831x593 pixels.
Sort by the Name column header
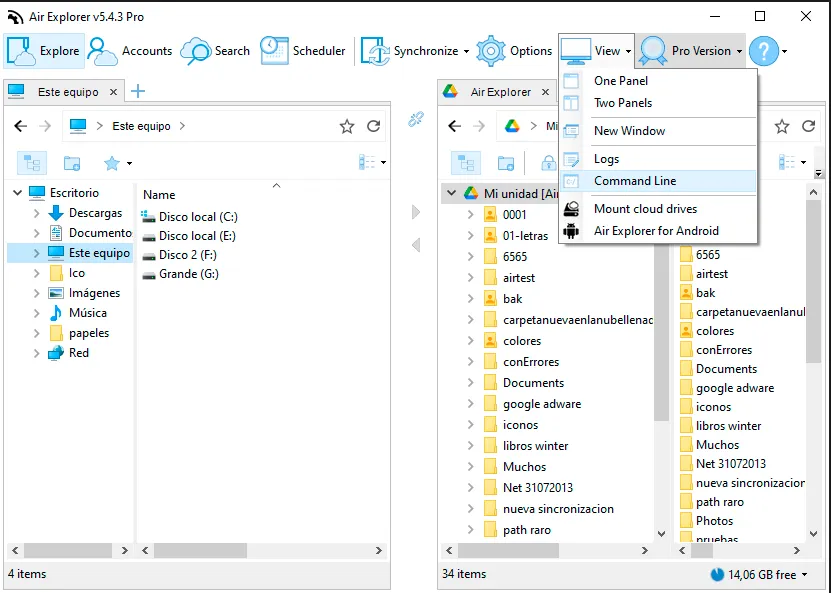159,195
